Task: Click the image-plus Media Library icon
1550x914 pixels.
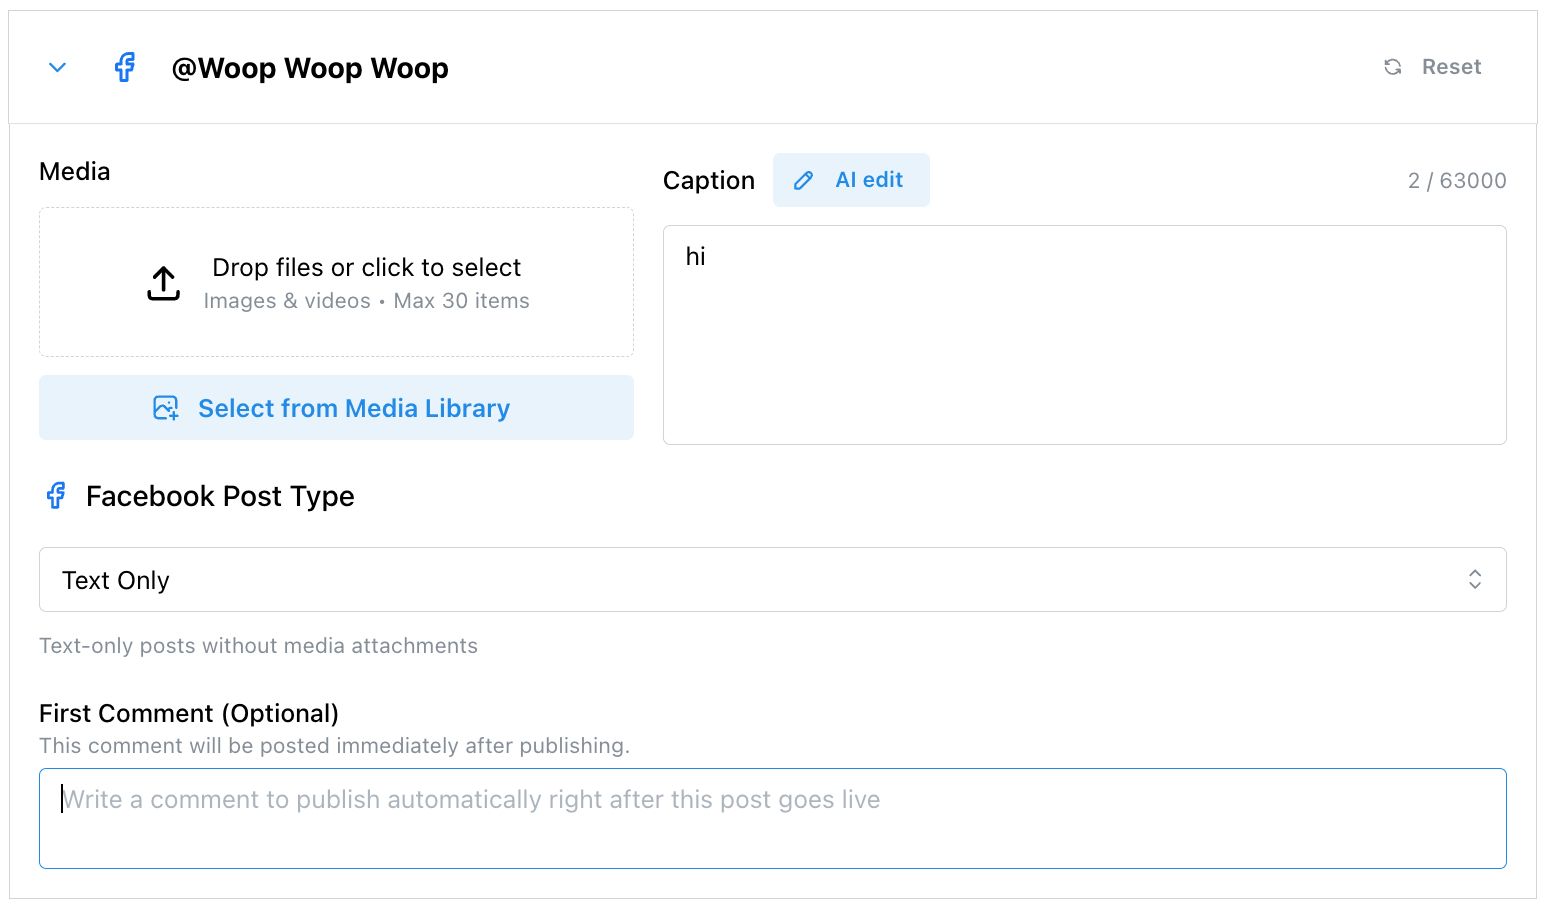Action: coord(166,408)
